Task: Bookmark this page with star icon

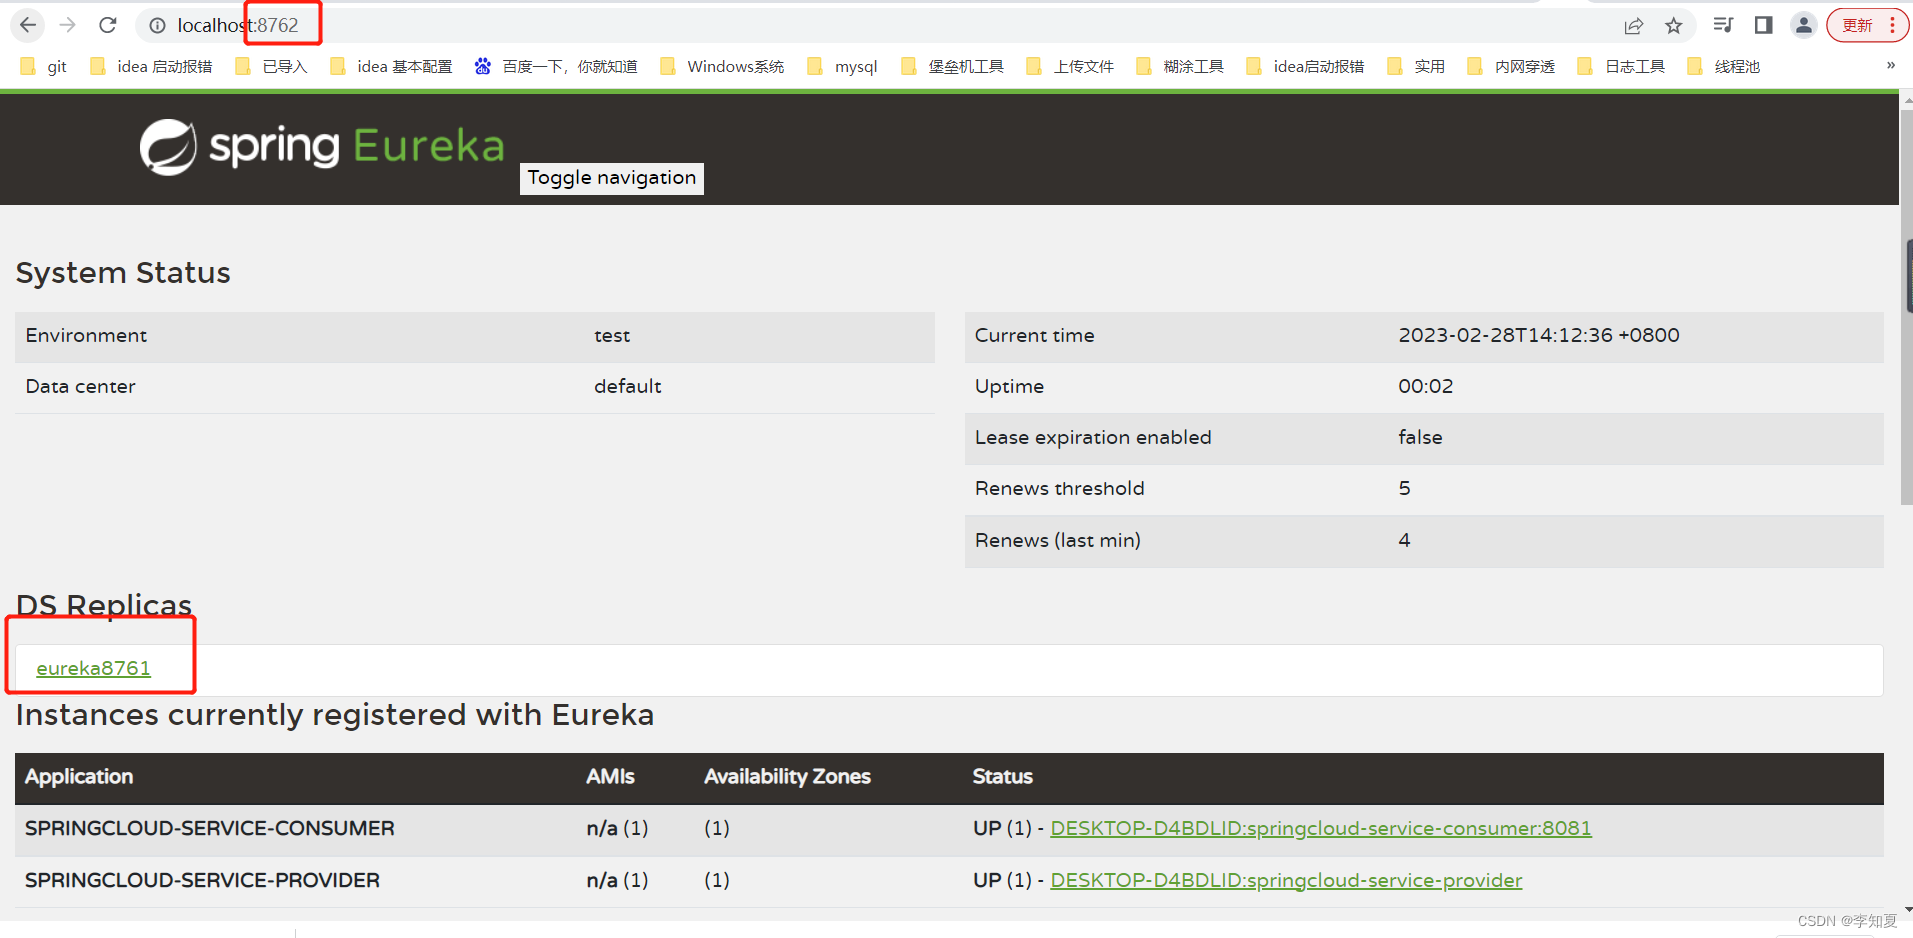Action: click(1673, 26)
